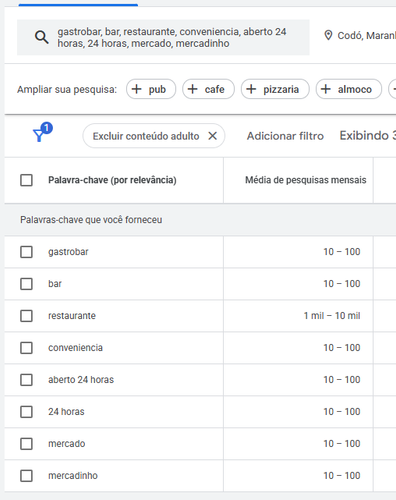Click the Palavras-chave que você forneceu header
The image size is (396, 500).
[x=91, y=220]
